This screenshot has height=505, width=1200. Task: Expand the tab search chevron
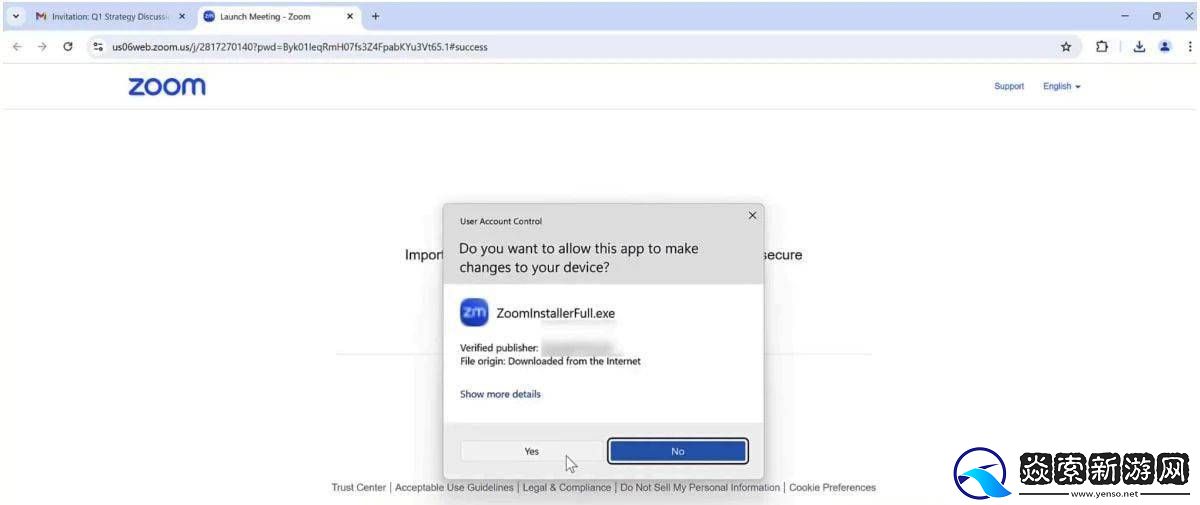coord(16,16)
